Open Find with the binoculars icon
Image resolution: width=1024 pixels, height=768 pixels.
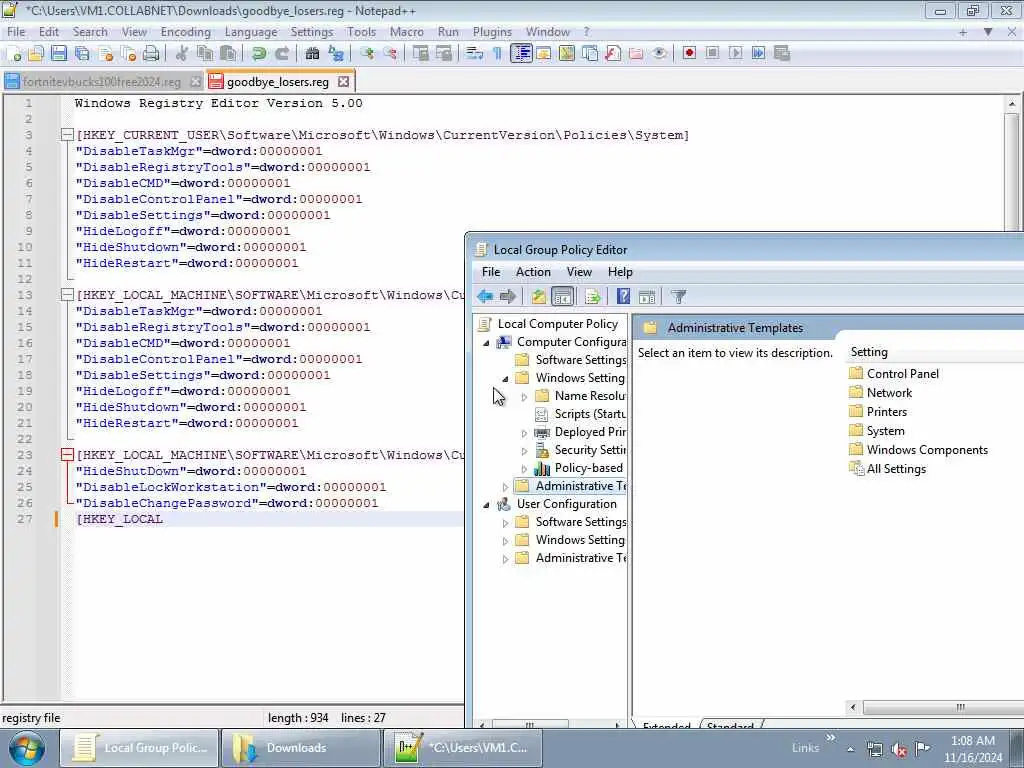point(312,54)
